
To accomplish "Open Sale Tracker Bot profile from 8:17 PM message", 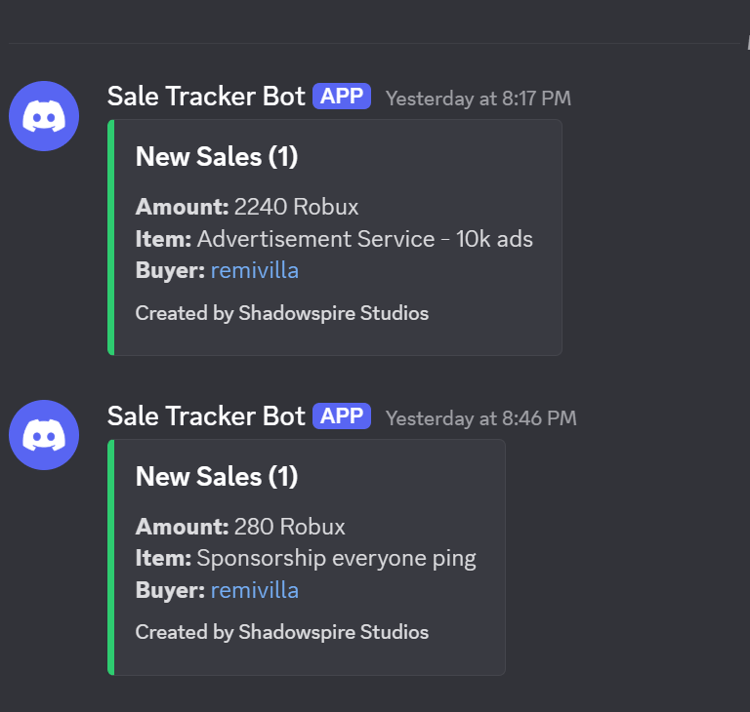I will (206, 97).
